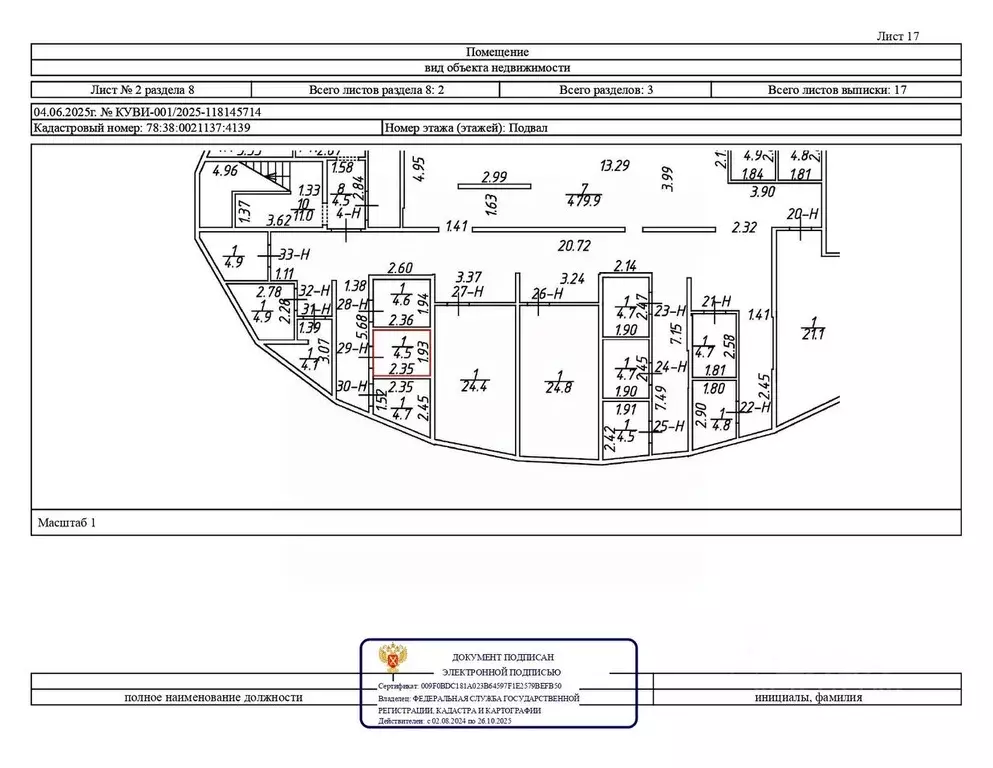
Task: Click the red-outlined room 29-Н
Action: [x=402, y=353]
